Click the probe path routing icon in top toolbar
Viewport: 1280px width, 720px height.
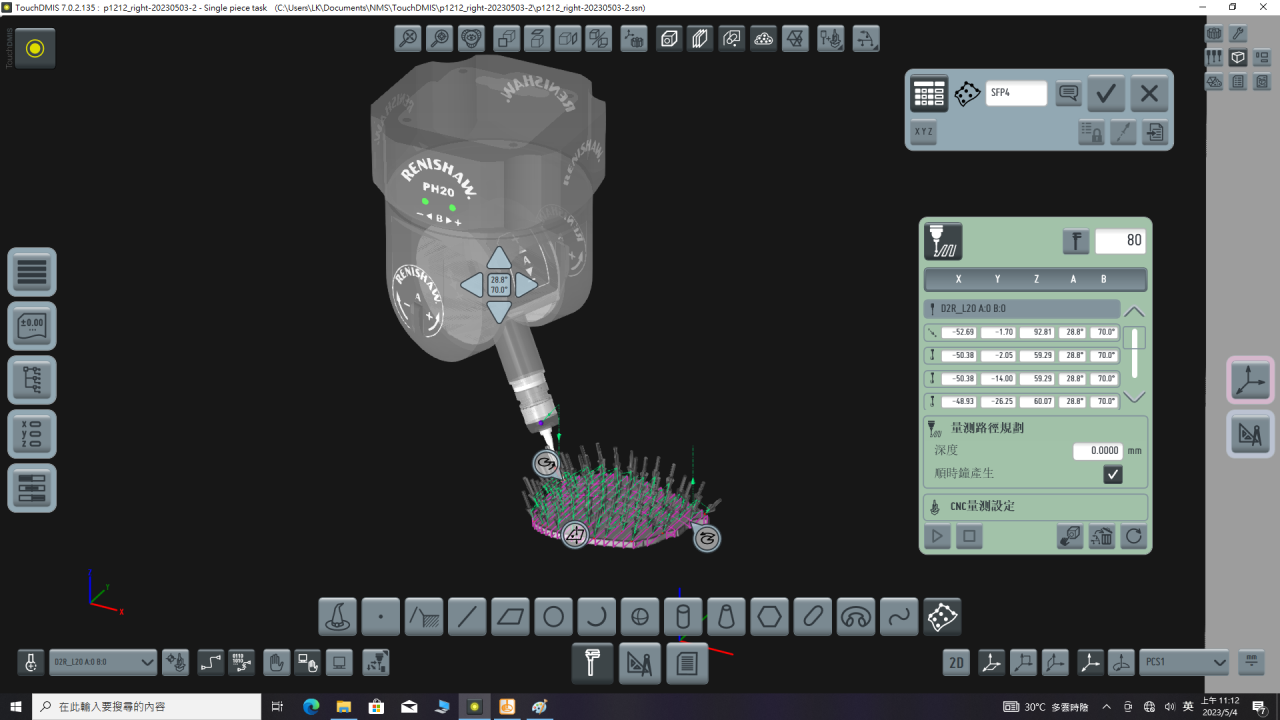[866, 39]
